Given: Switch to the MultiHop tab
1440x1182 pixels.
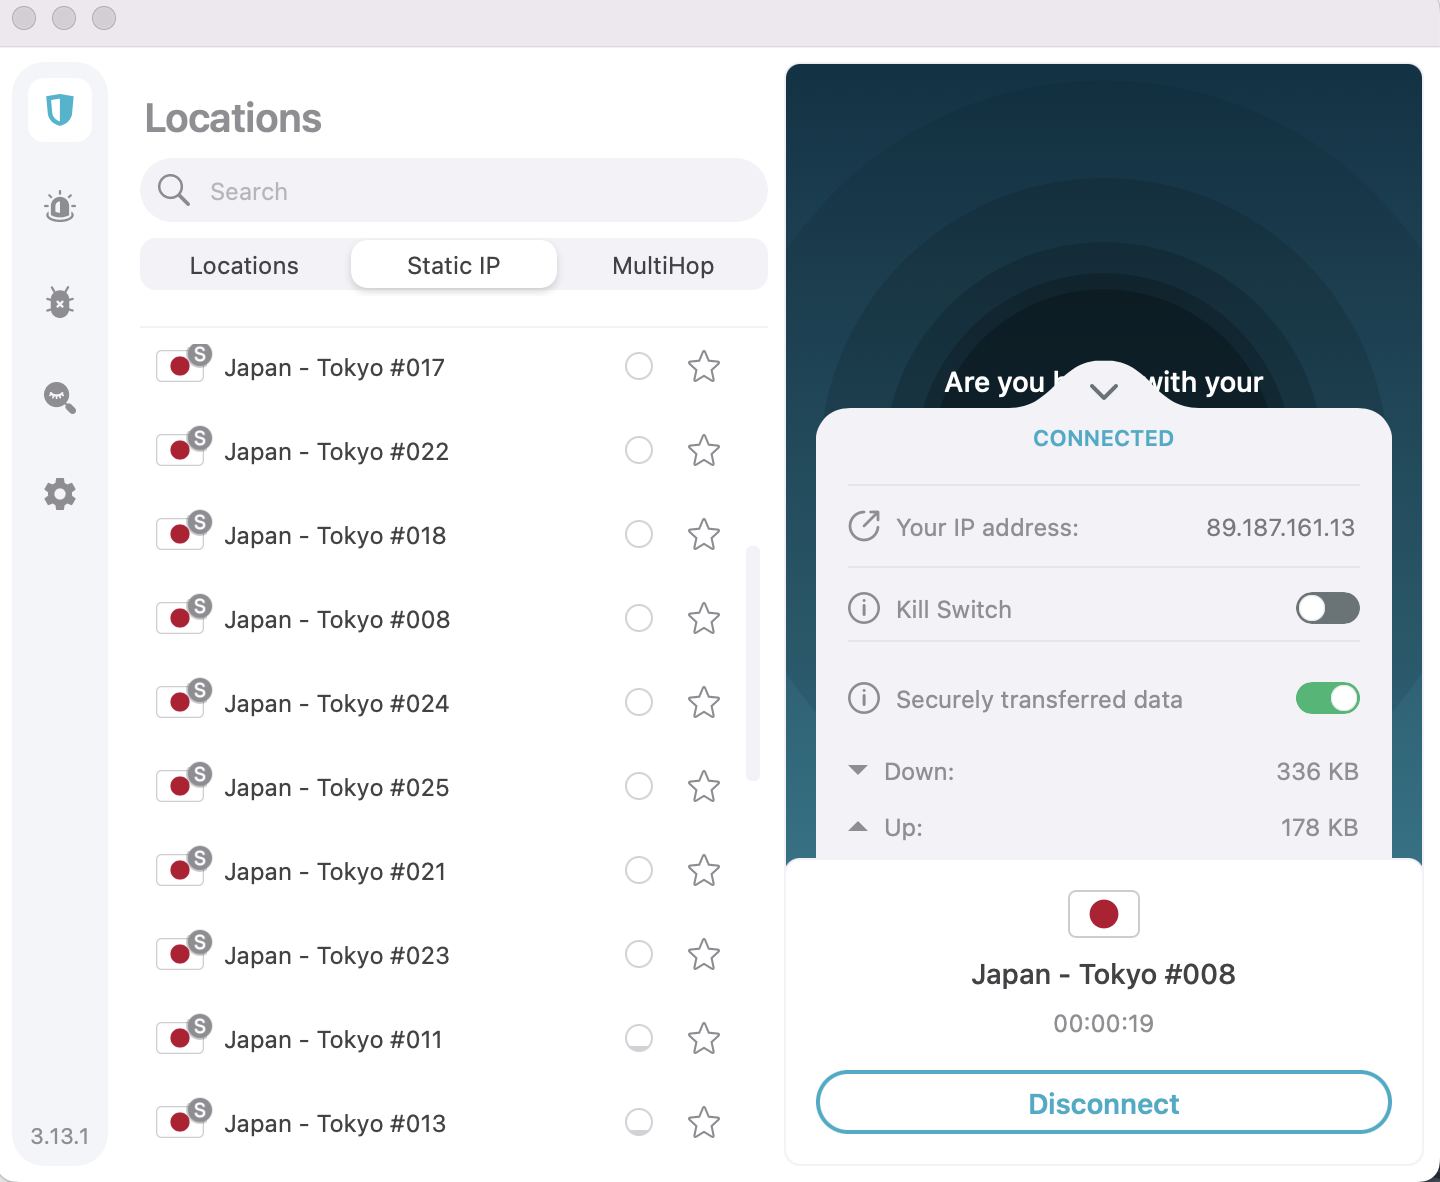Looking at the screenshot, I should (x=663, y=266).
